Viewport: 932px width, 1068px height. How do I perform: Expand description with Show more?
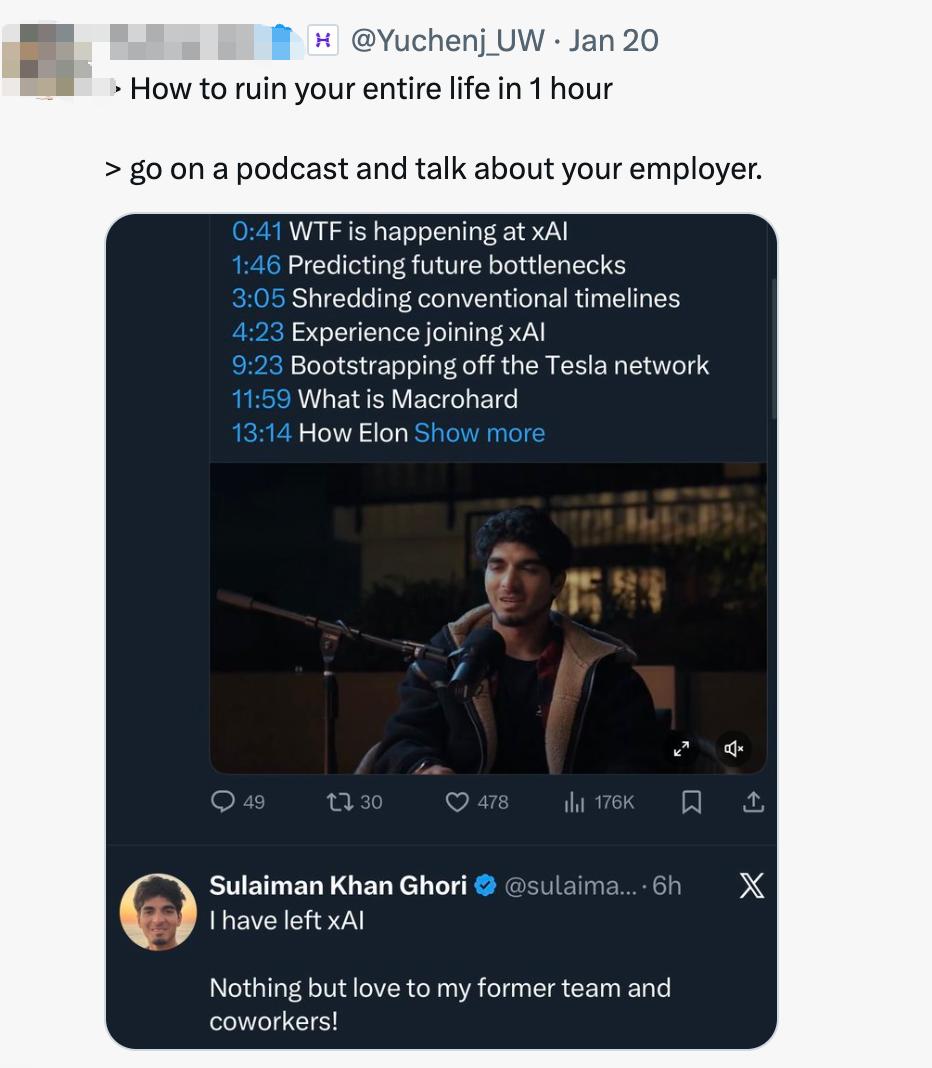pyautogui.click(x=479, y=433)
